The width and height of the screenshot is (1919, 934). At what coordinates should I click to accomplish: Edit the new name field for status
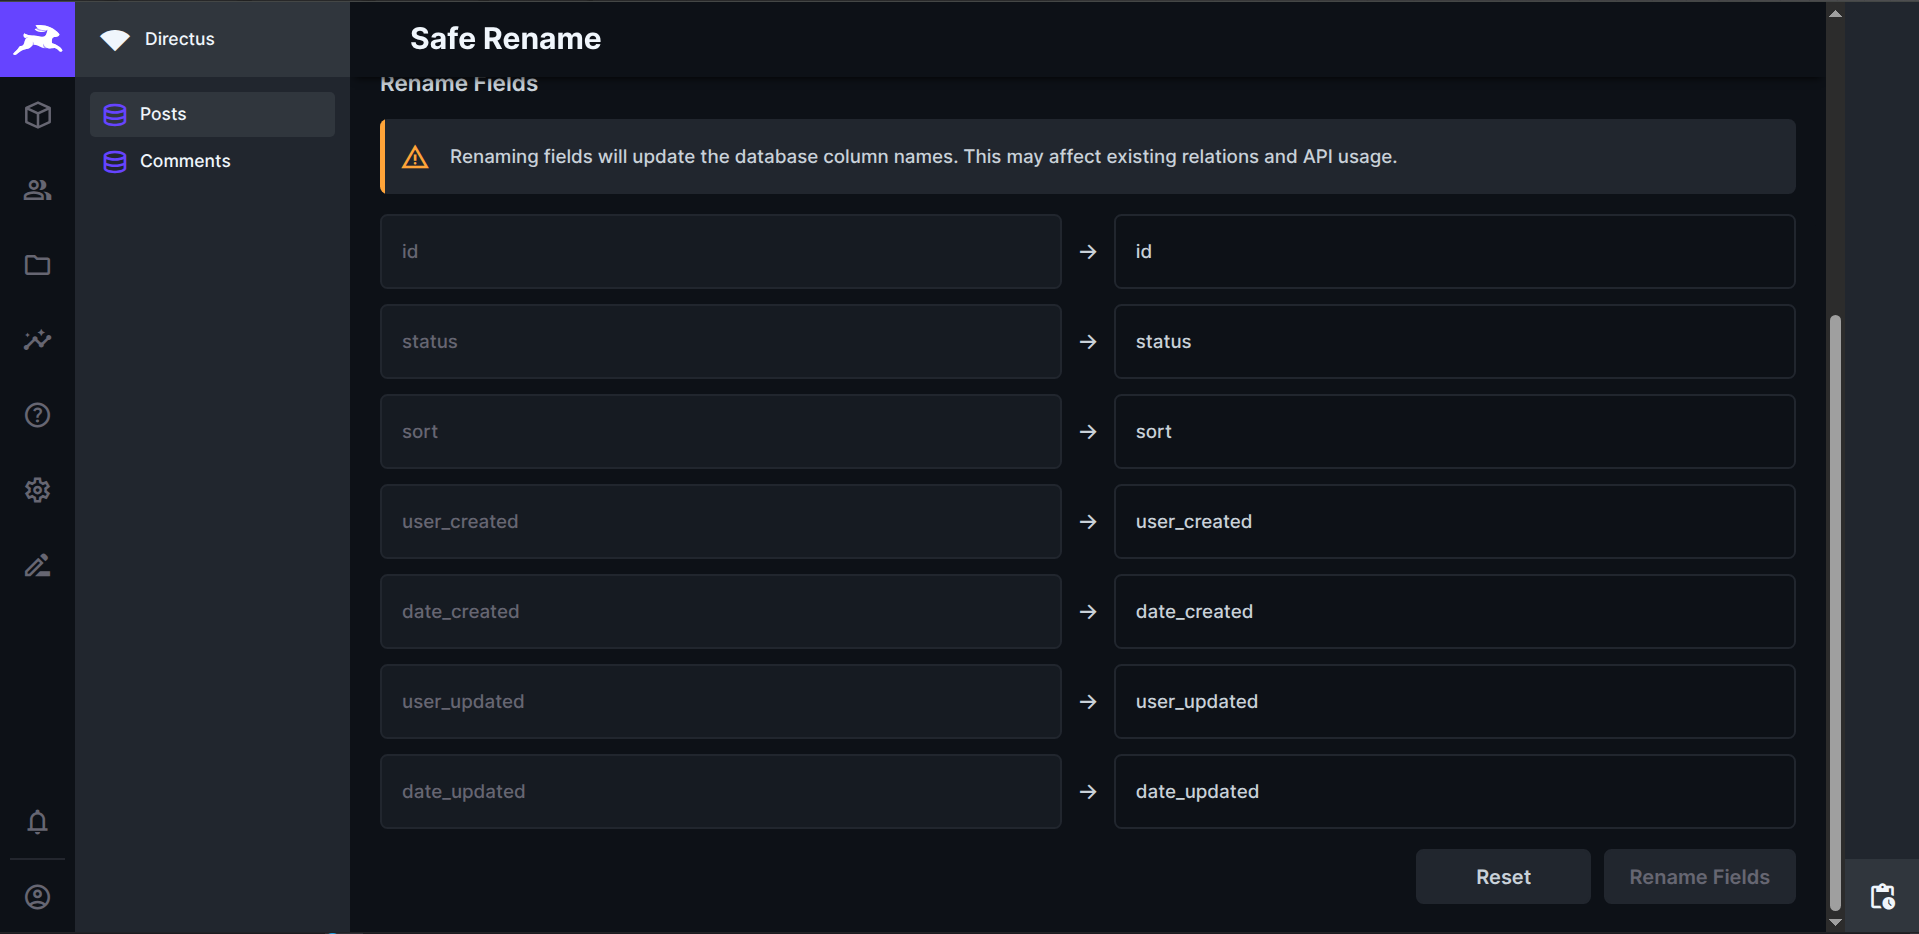pos(1454,342)
